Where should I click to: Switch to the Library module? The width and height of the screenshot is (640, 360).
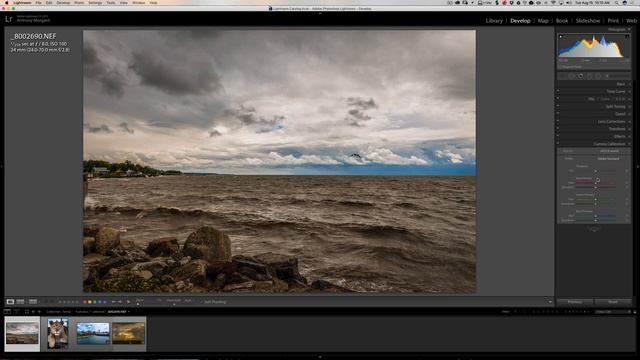[494, 21]
